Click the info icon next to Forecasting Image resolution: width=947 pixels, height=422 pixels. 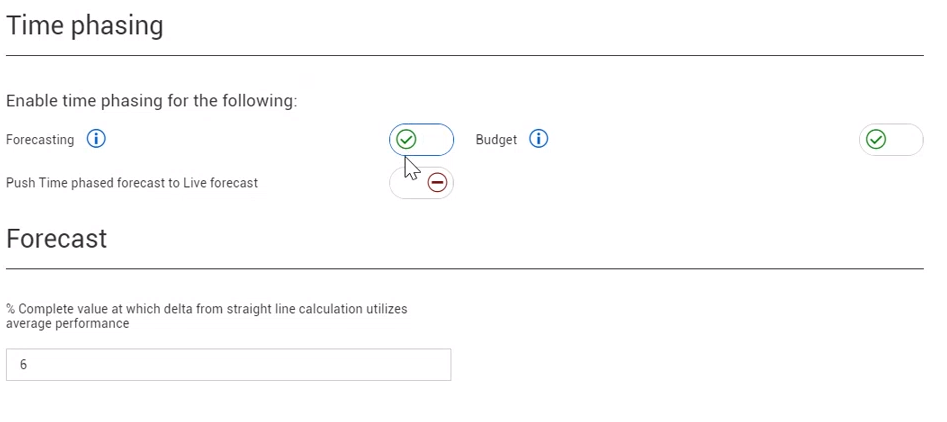(96, 139)
